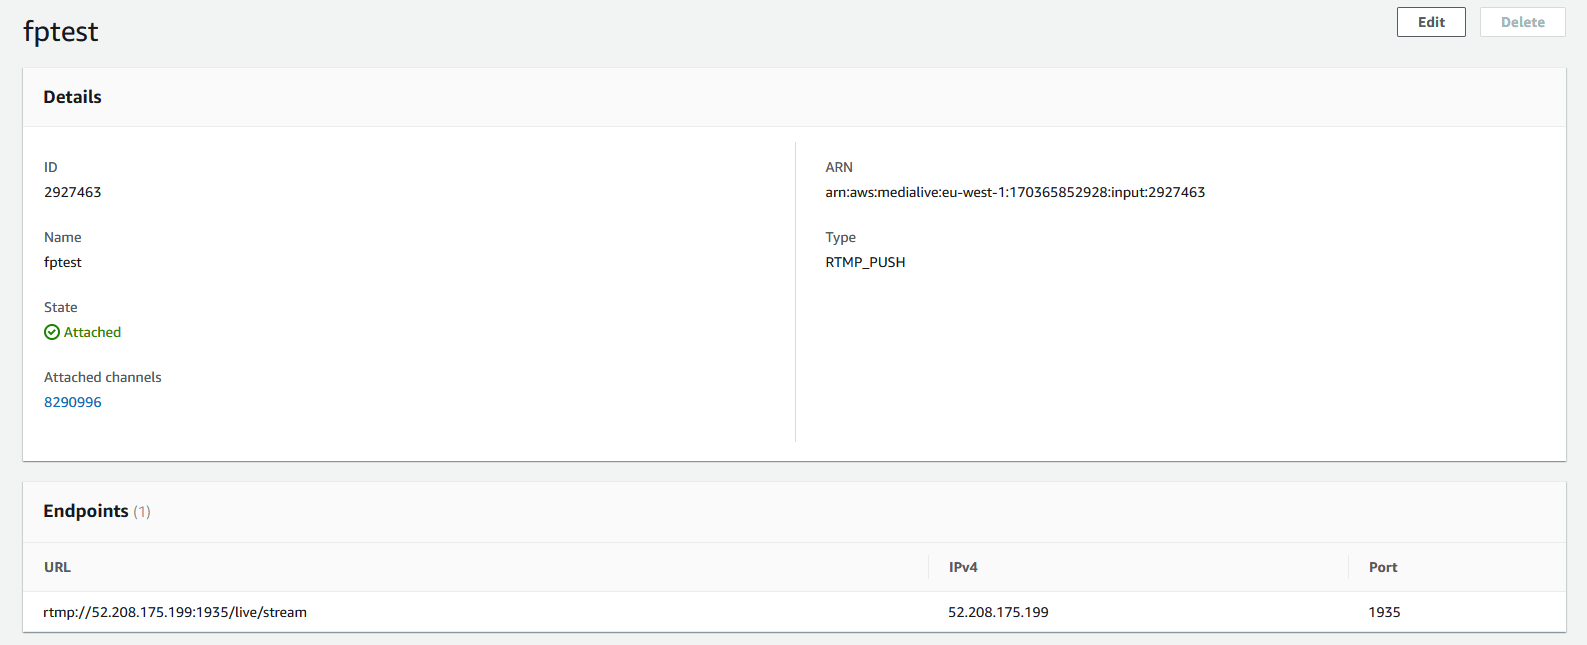Select the input ID value 2927463
The height and width of the screenshot is (645, 1587).
tap(73, 192)
